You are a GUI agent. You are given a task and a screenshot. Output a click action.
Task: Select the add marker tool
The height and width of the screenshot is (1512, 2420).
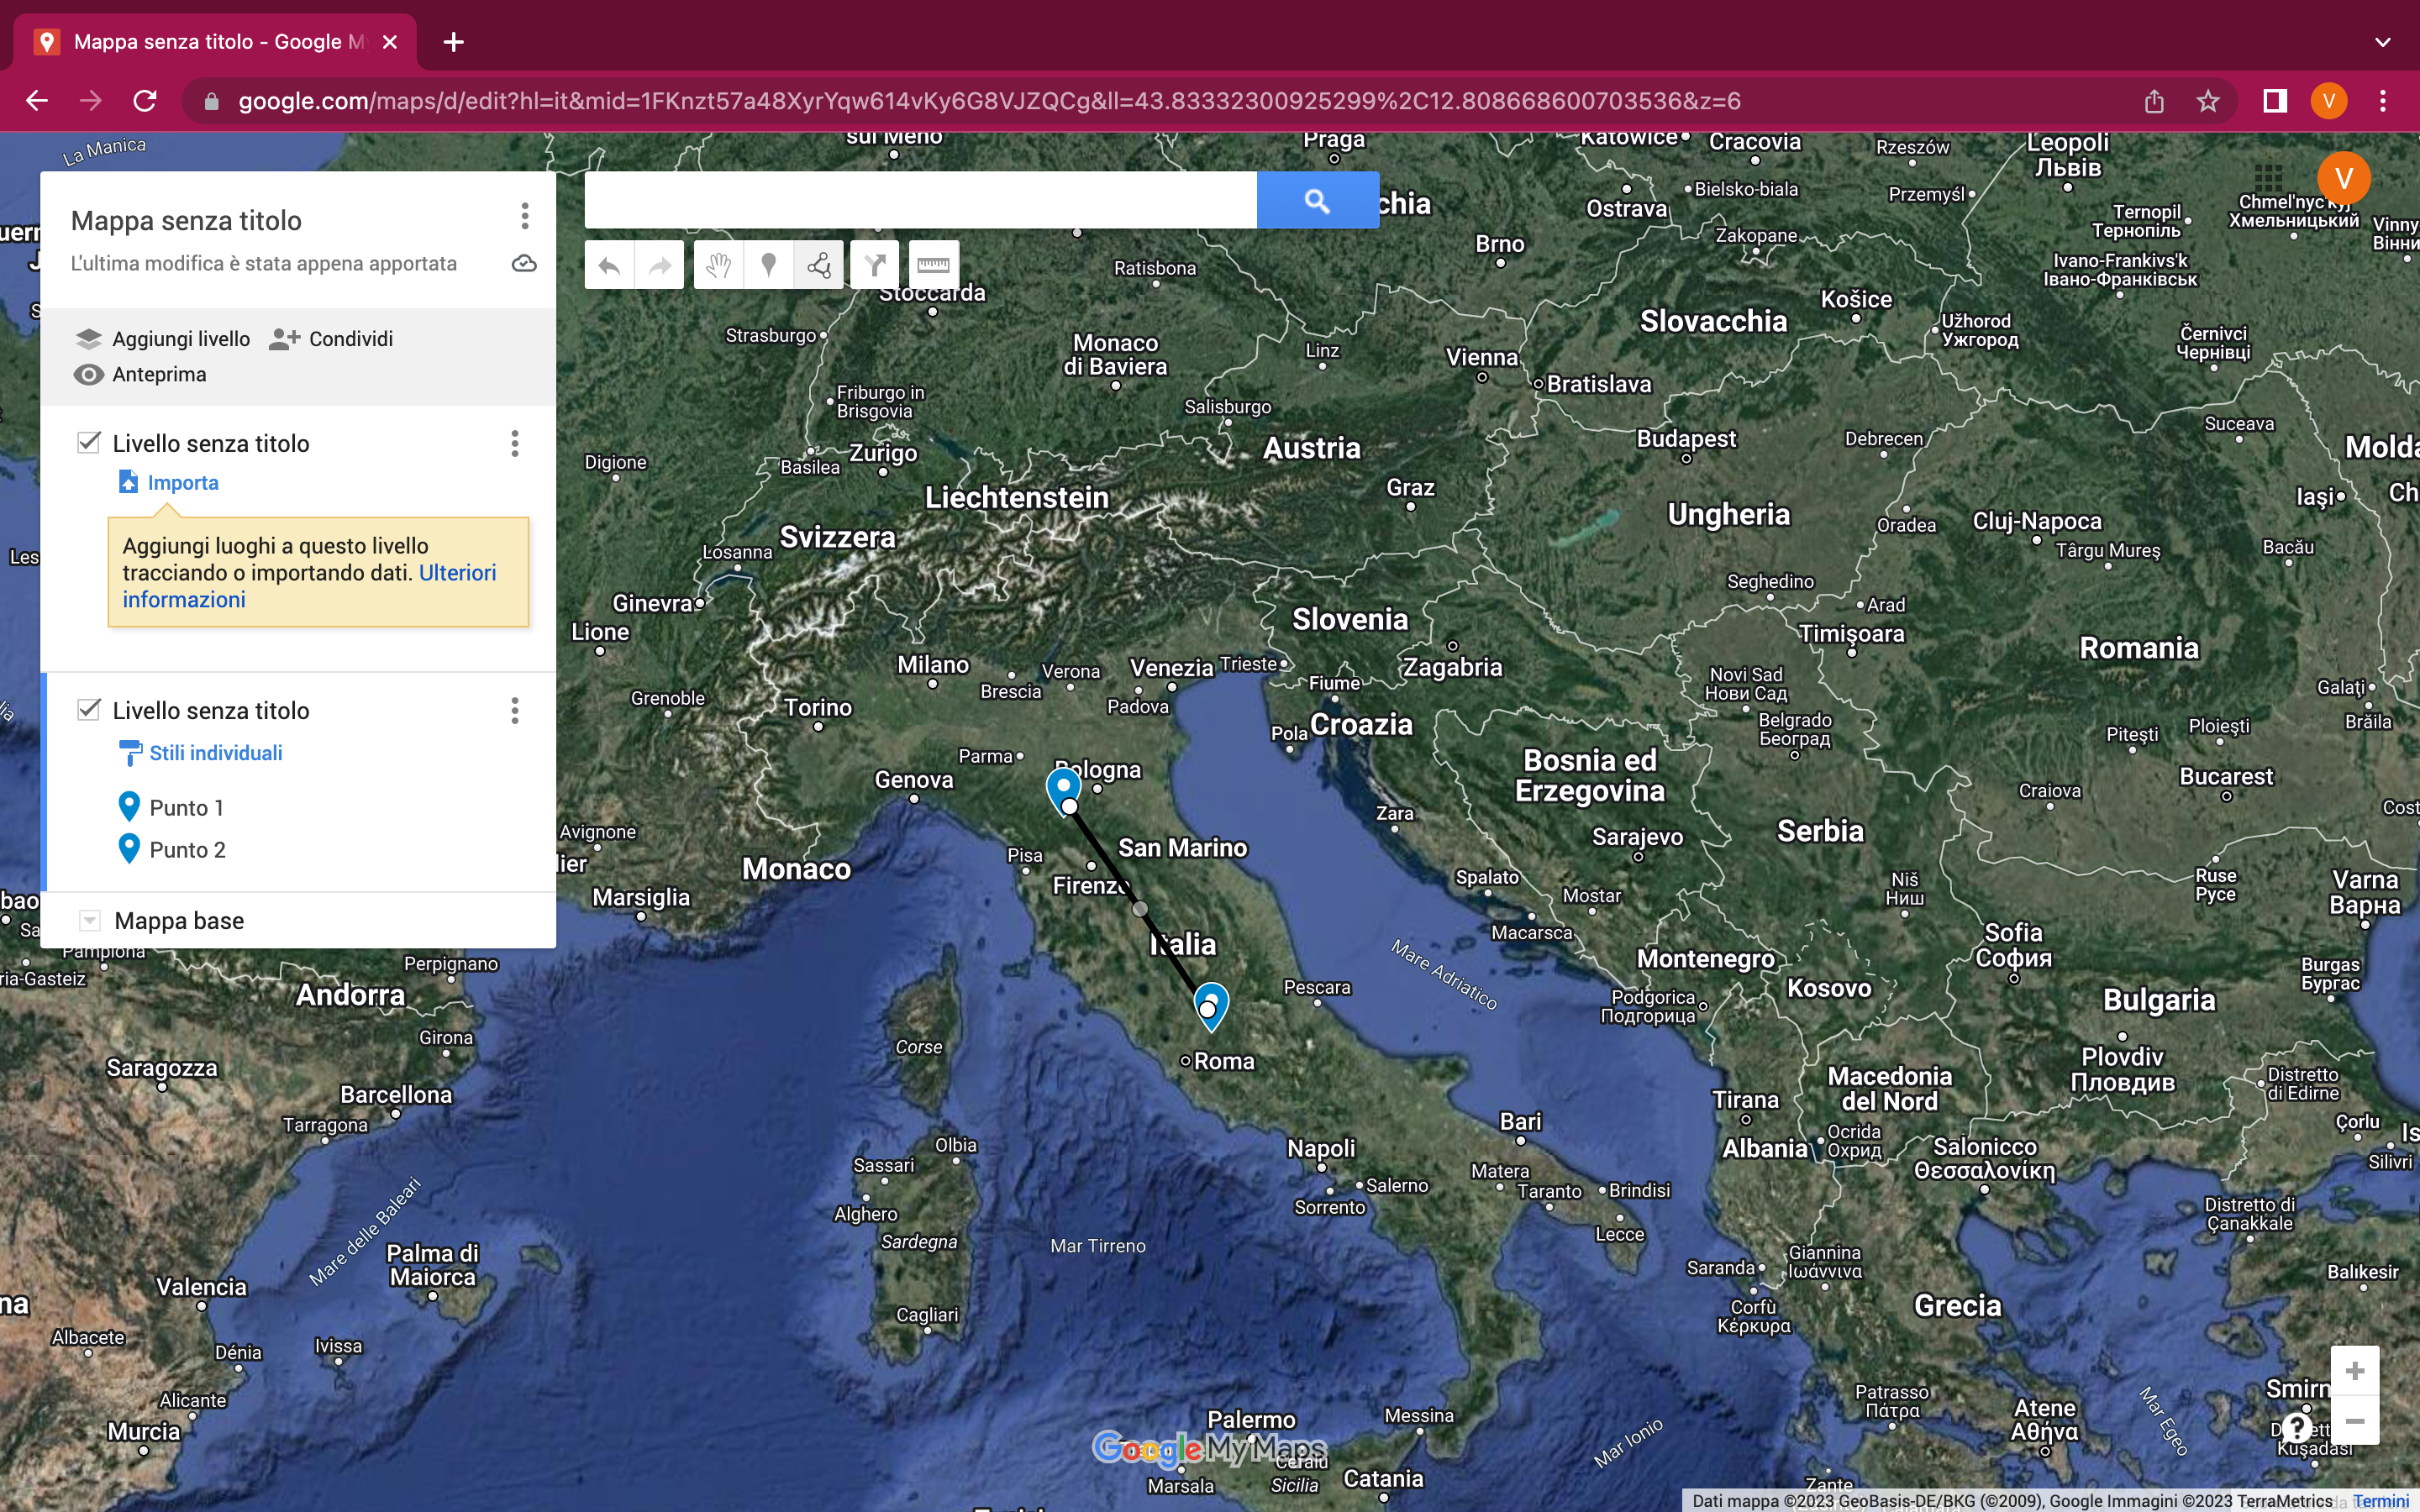tap(768, 265)
